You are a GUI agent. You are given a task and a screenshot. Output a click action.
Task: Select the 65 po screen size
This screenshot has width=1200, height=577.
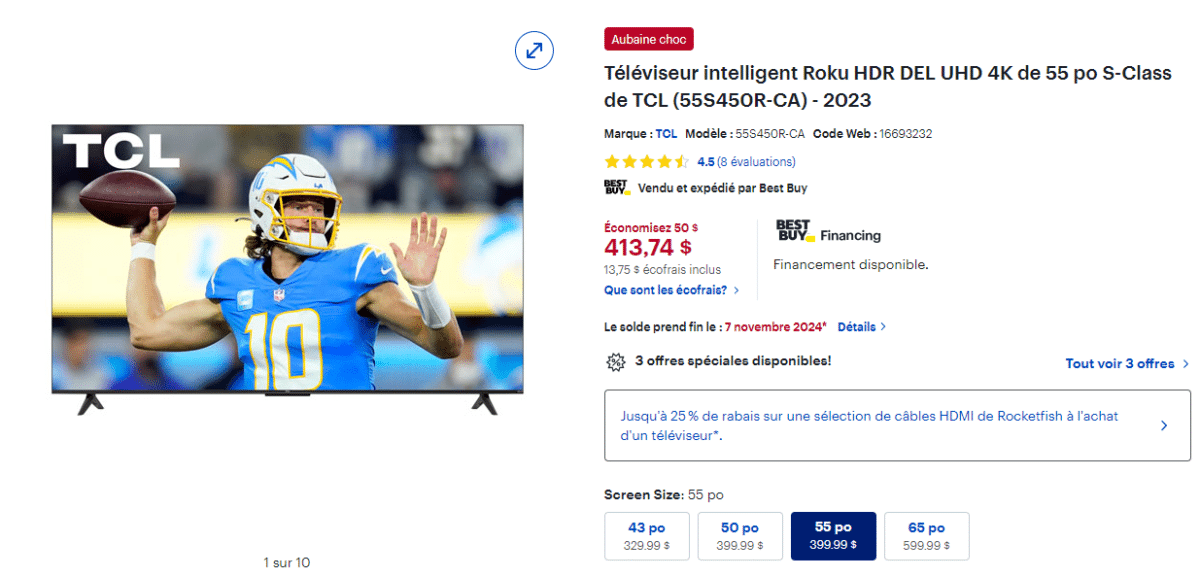pos(926,536)
